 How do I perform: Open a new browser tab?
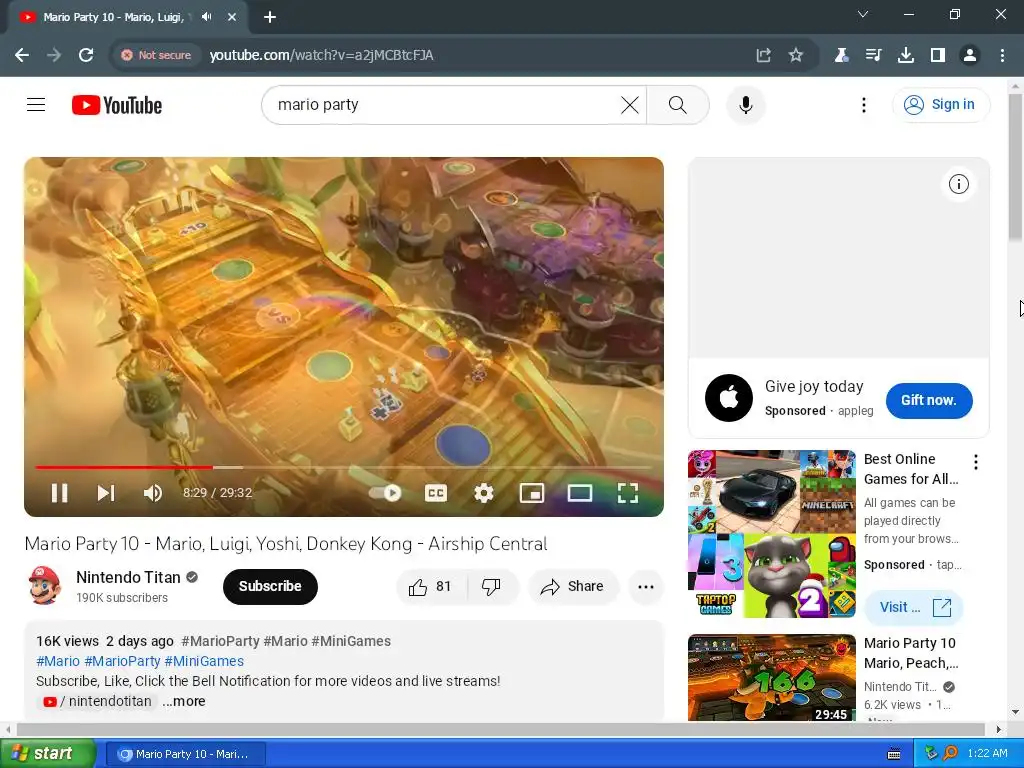[x=270, y=17]
